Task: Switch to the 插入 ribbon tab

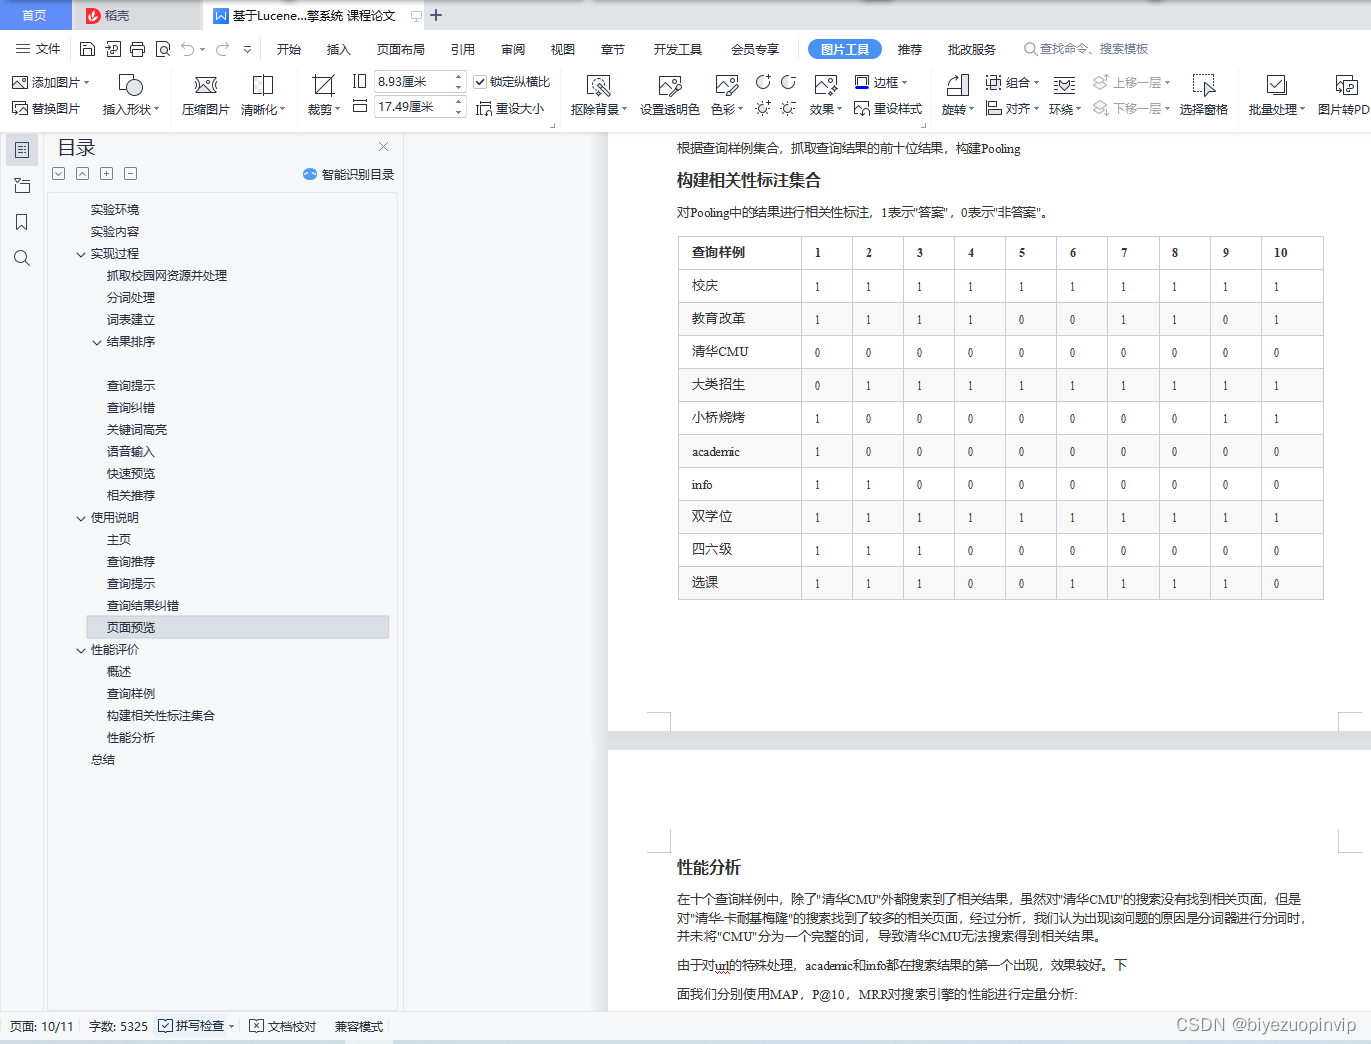Action: [x=339, y=49]
